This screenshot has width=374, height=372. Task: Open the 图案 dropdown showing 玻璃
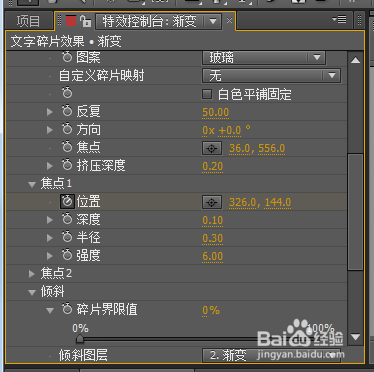(264, 58)
